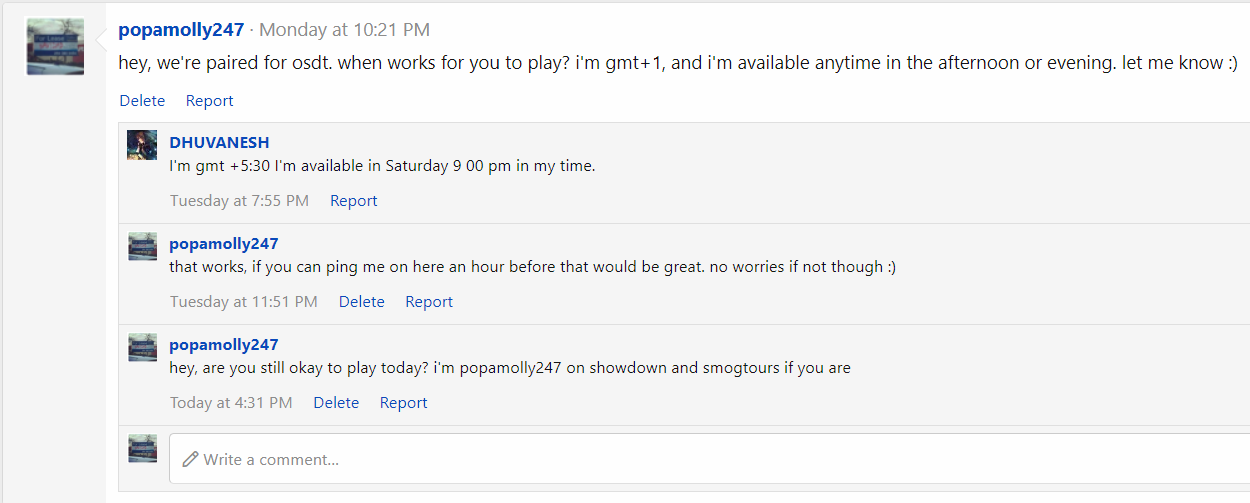Focus the Write a comment field
The image size is (1250, 503).
click(709, 459)
